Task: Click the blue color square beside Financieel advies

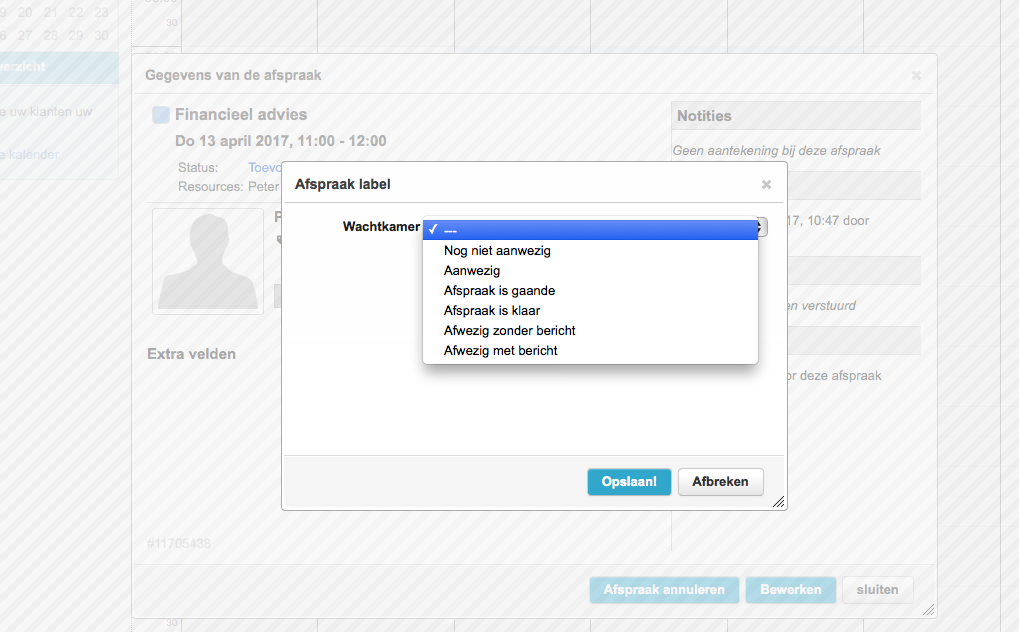Action: [x=161, y=115]
